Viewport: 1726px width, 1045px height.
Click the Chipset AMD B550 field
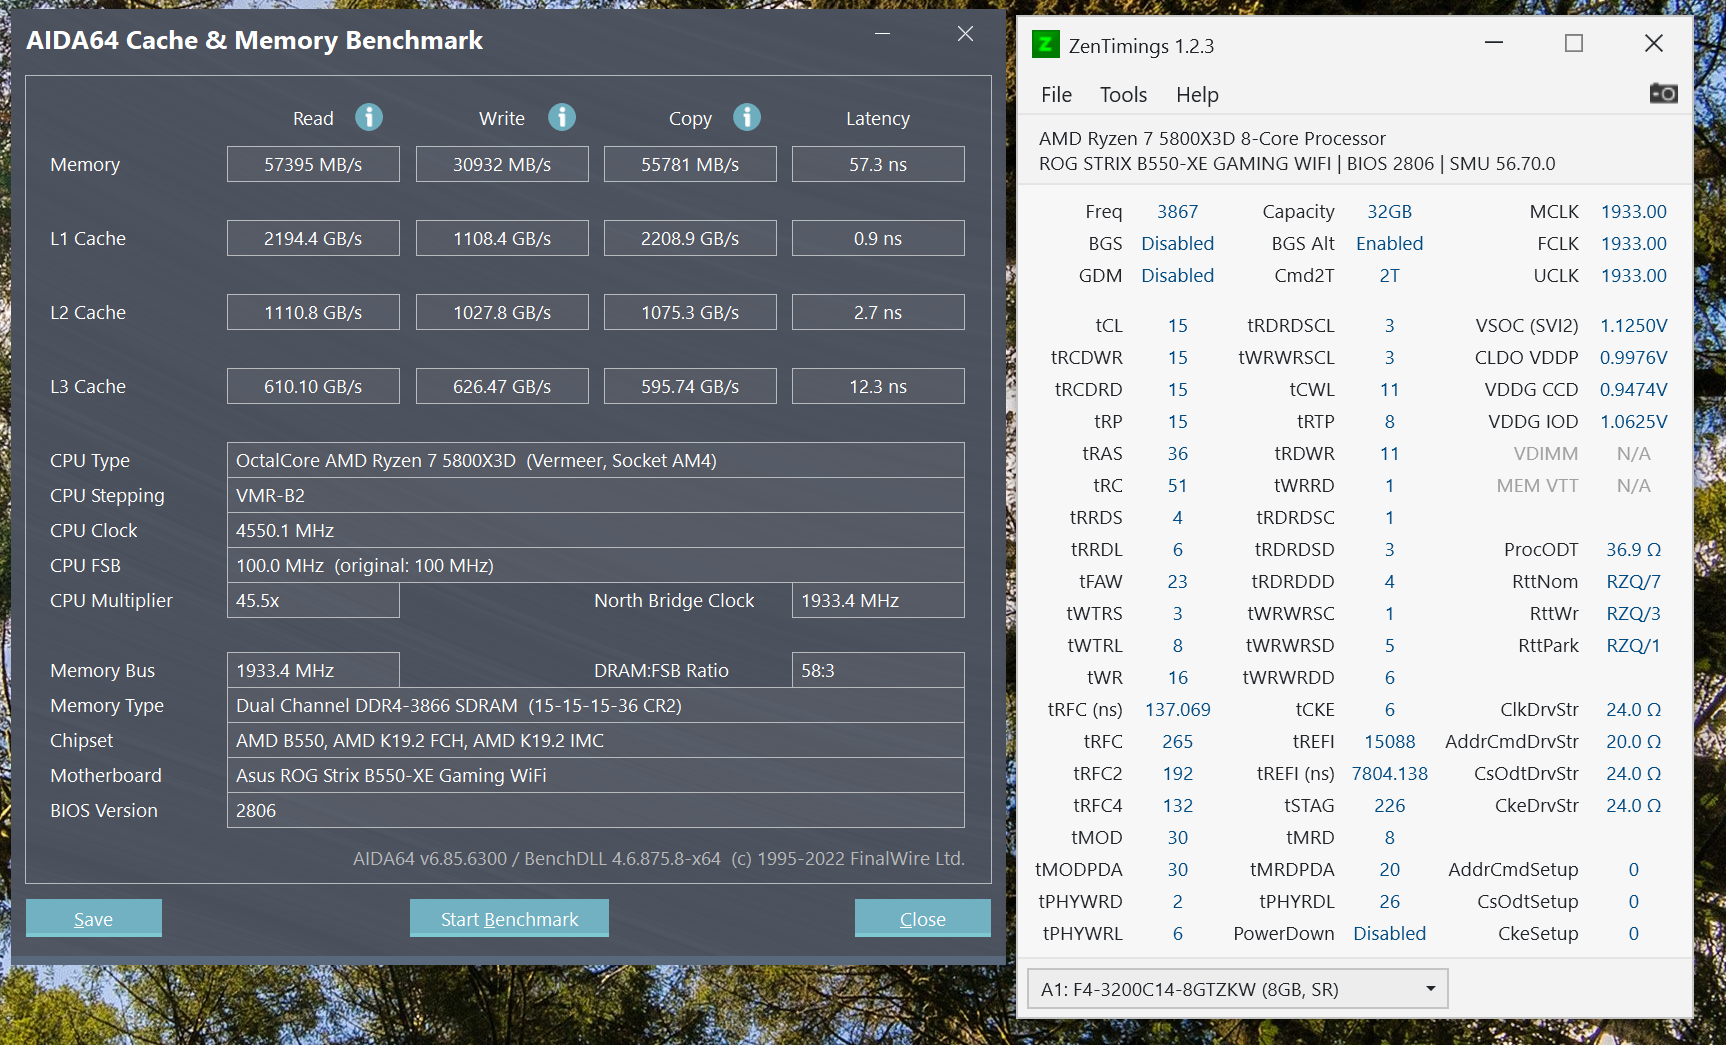coord(596,740)
